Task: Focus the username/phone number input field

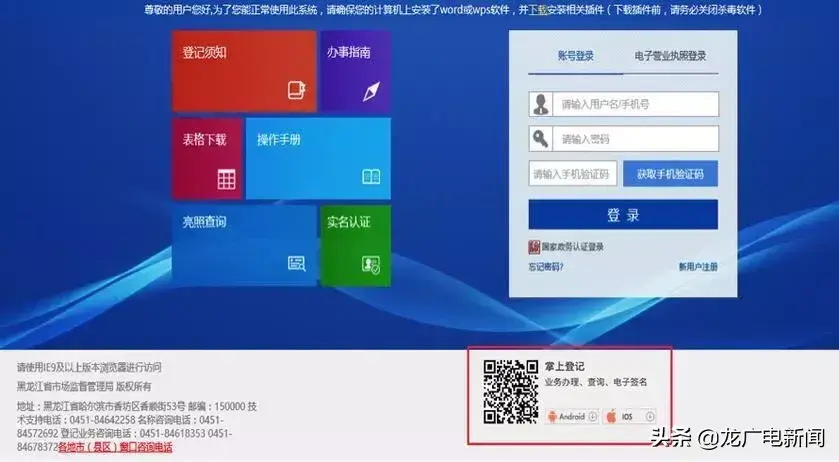Action: tap(637, 105)
